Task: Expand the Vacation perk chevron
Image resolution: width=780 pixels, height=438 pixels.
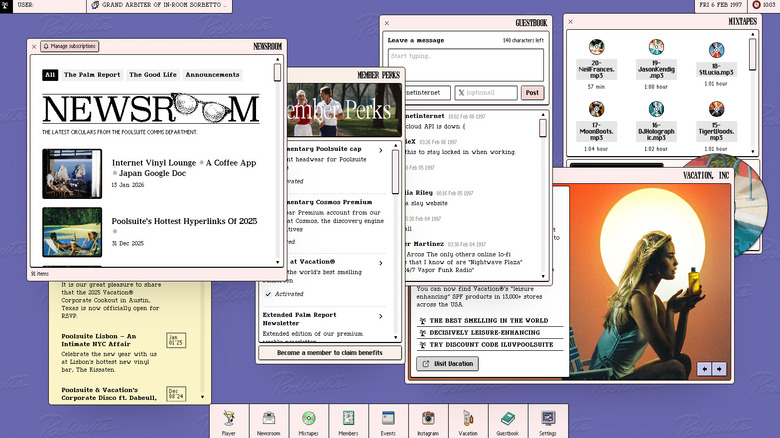Action: (381, 263)
